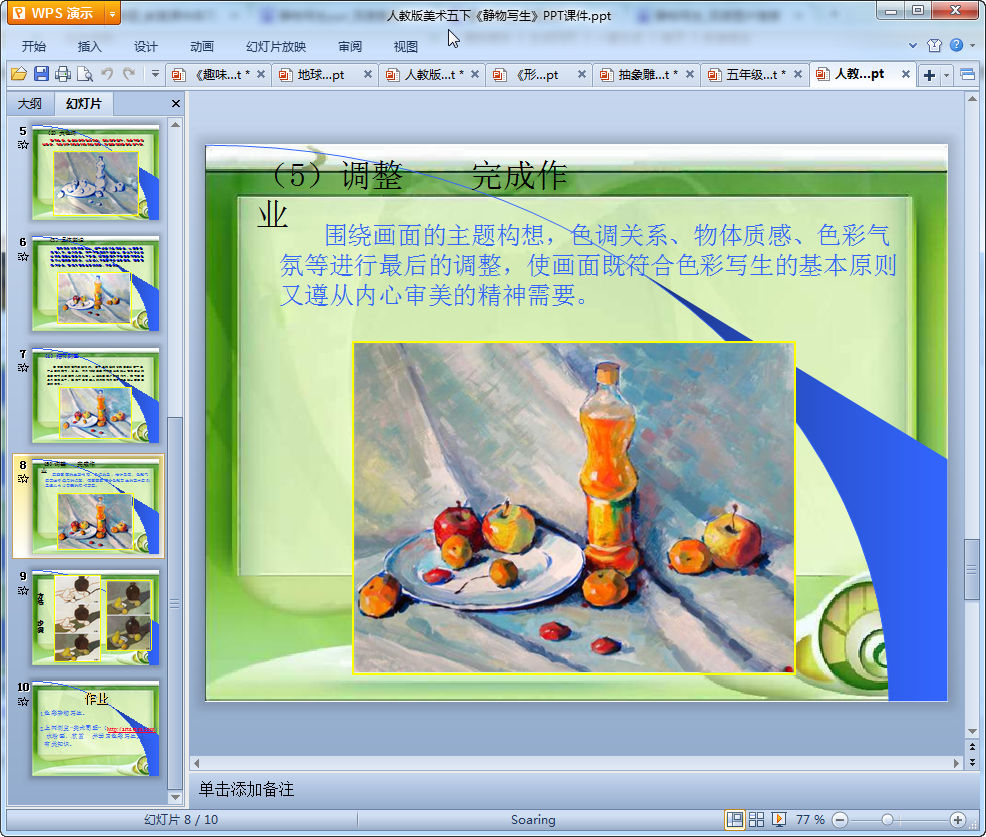Click the WPS 演示 logo button
The height and width of the screenshot is (837, 986).
point(57,13)
